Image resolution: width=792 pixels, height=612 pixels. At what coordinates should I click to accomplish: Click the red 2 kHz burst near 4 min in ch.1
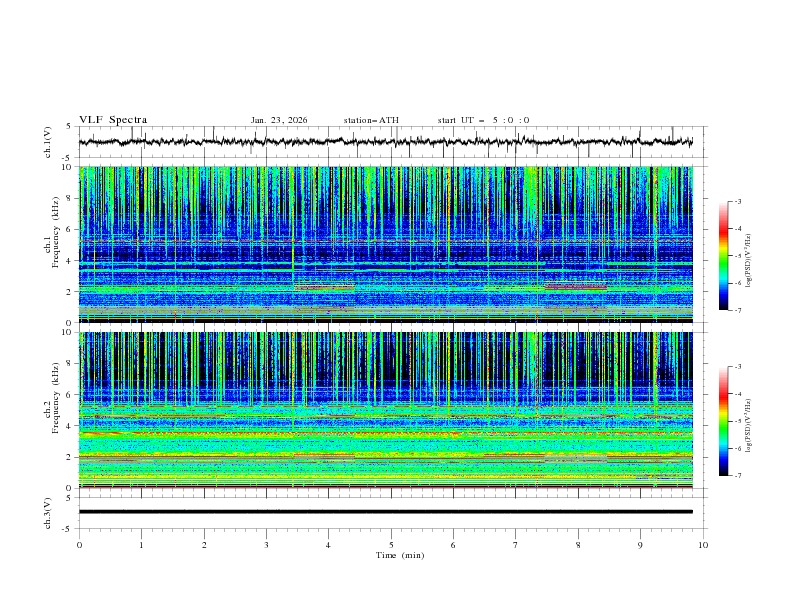coord(324,288)
